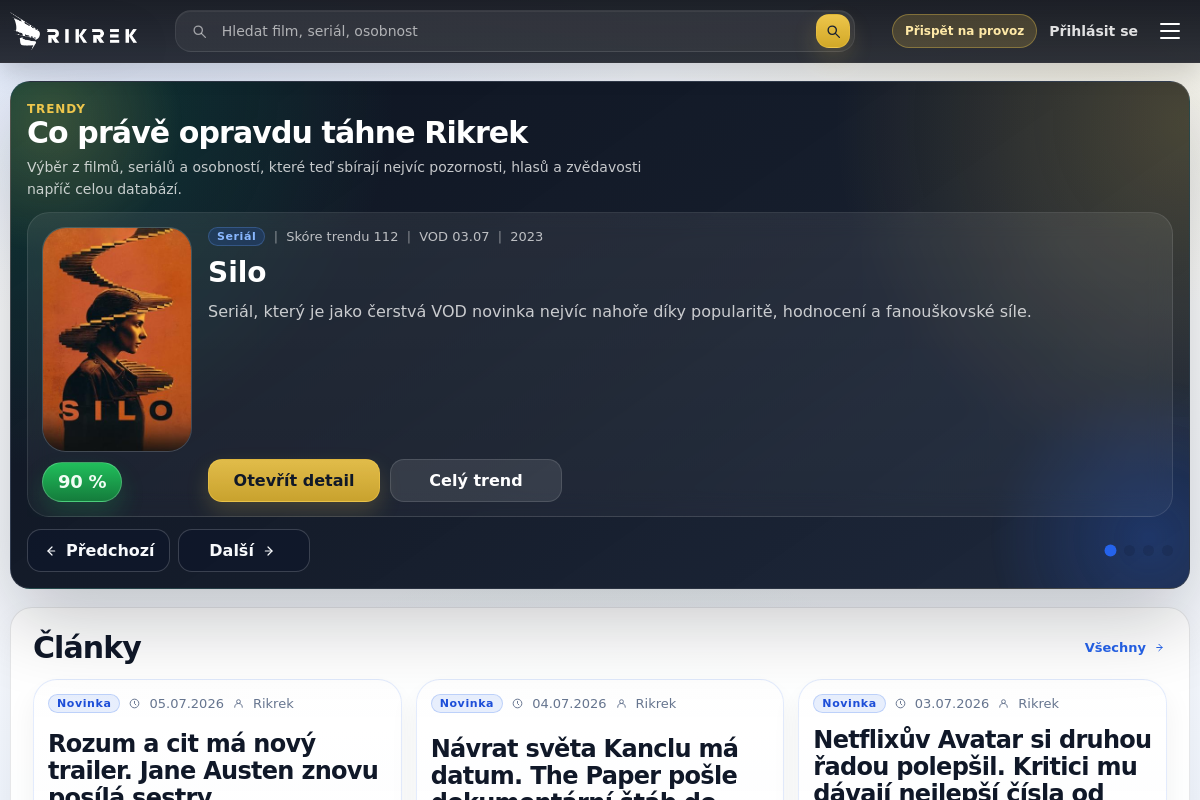Click the clock icon beside 03.07.2026
The image size is (1200, 800).
(900, 704)
